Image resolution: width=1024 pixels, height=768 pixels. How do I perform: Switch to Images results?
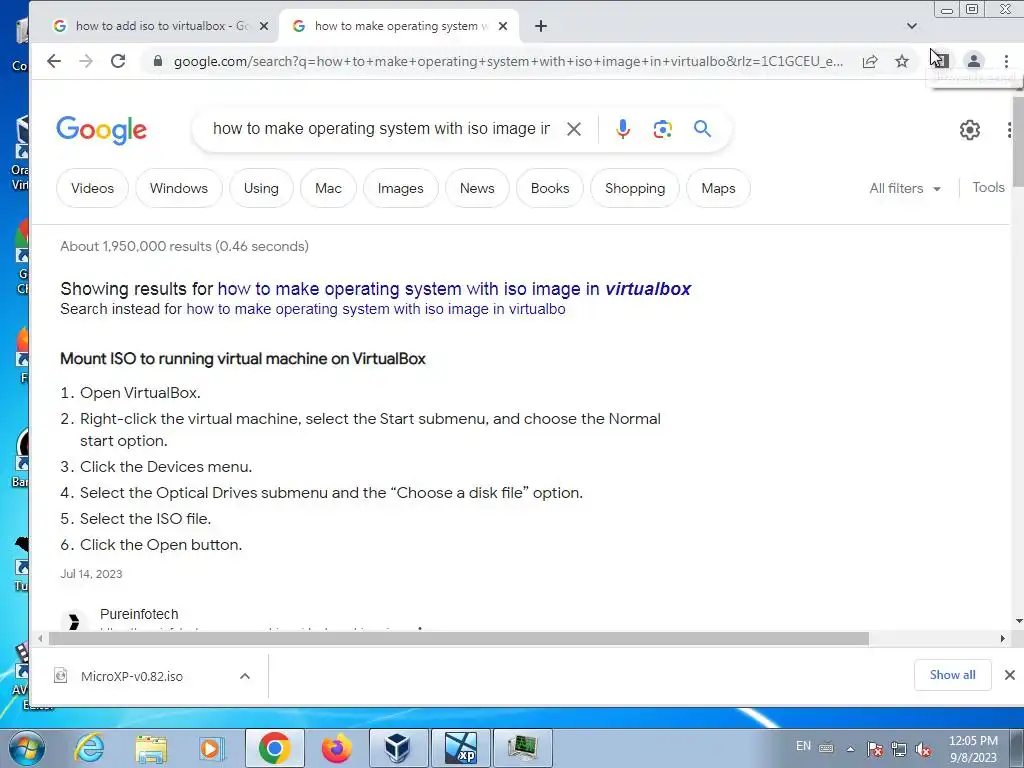pyautogui.click(x=400, y=188)
